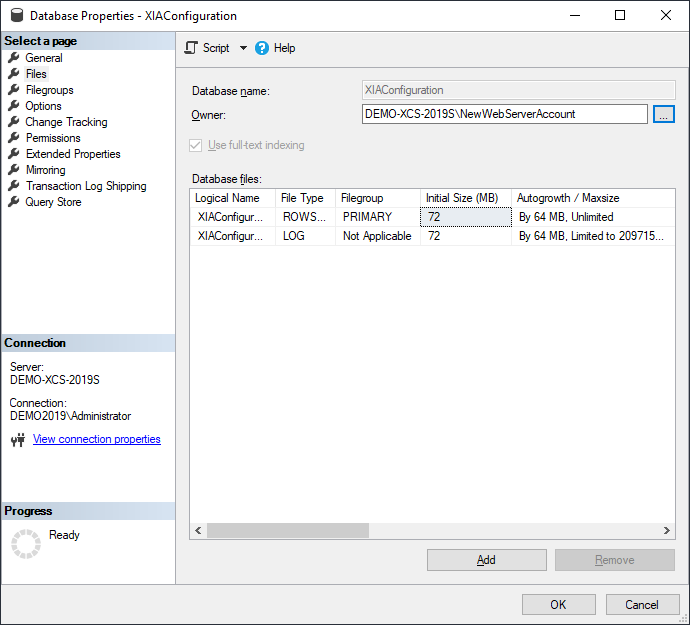
Task: Click the Autogrowth / Maxsize column header
Action: coord(593,198)
